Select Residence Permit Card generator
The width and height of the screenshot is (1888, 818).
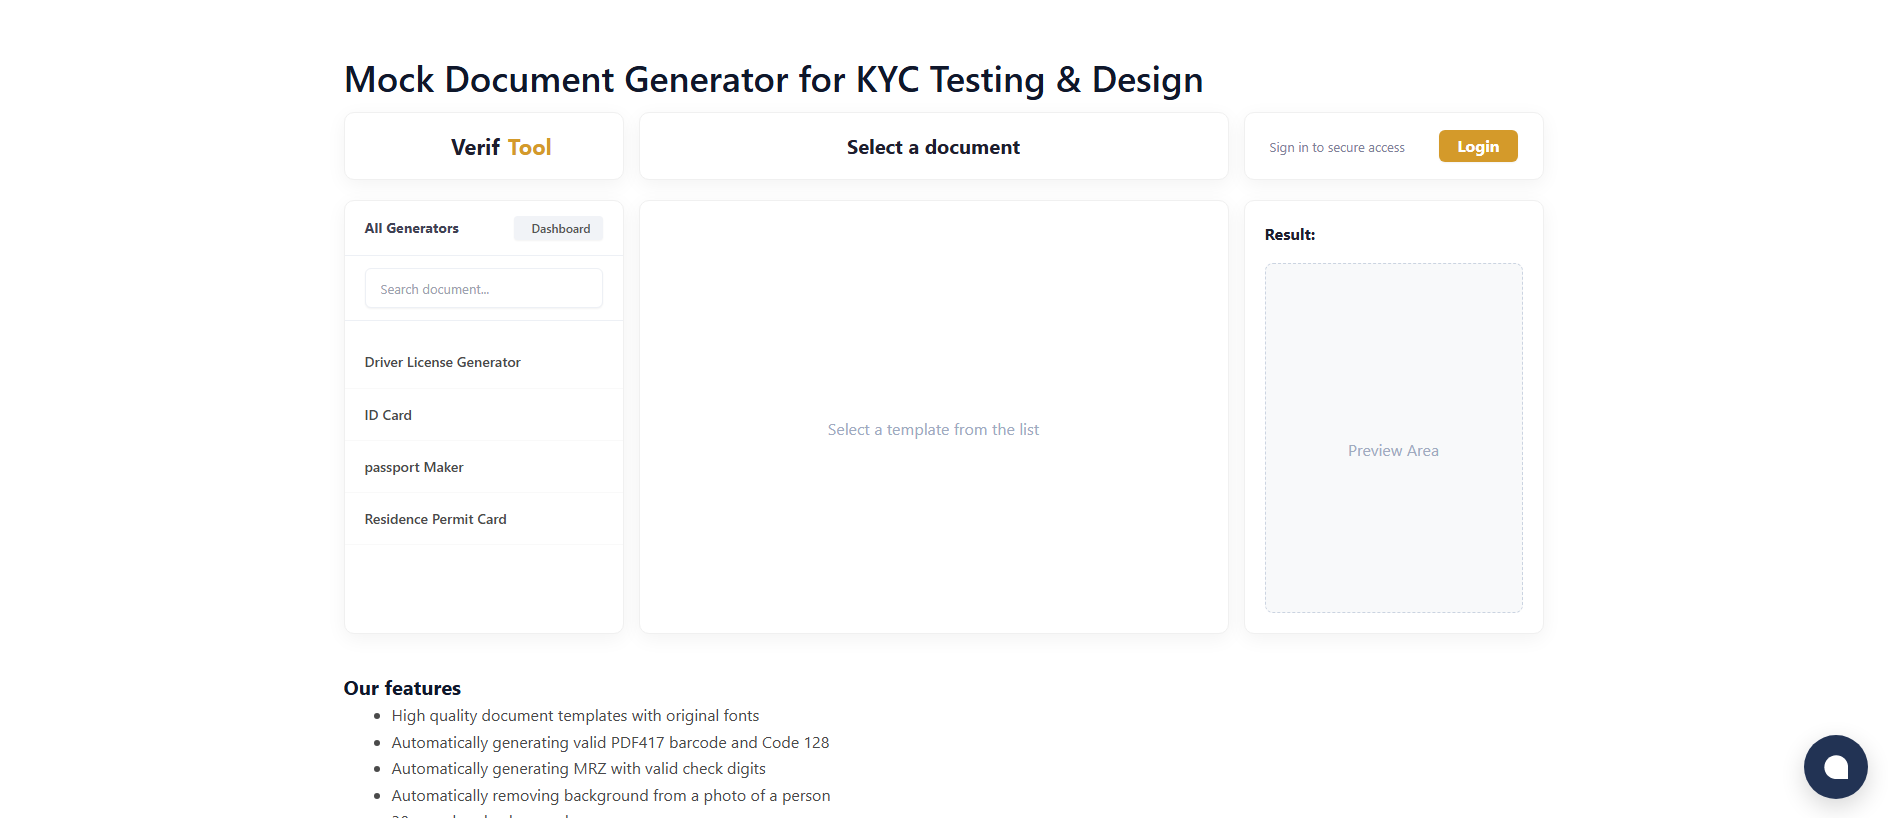pyautogui.click(x=484, y=519)
